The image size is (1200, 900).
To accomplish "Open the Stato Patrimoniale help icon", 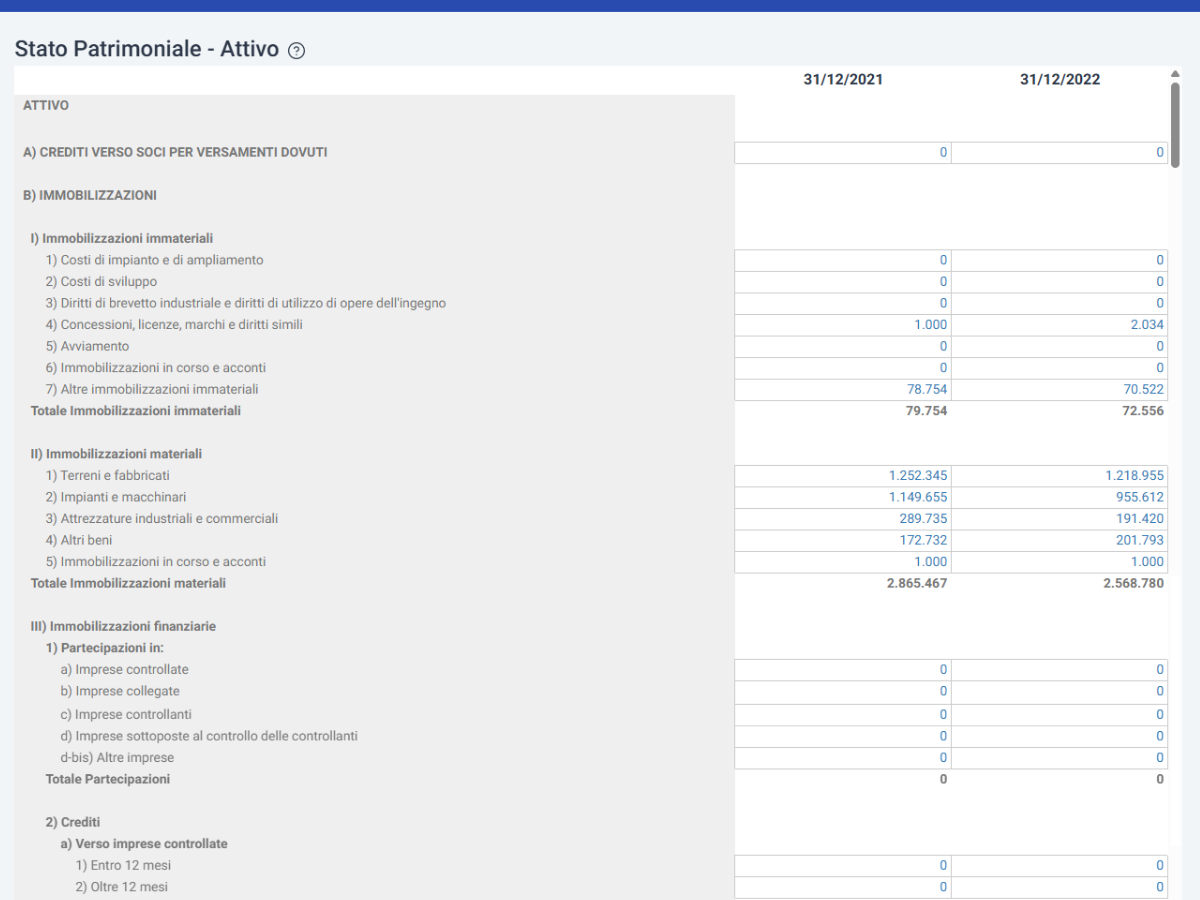I will pyautogui.click(x=296, y=50).
